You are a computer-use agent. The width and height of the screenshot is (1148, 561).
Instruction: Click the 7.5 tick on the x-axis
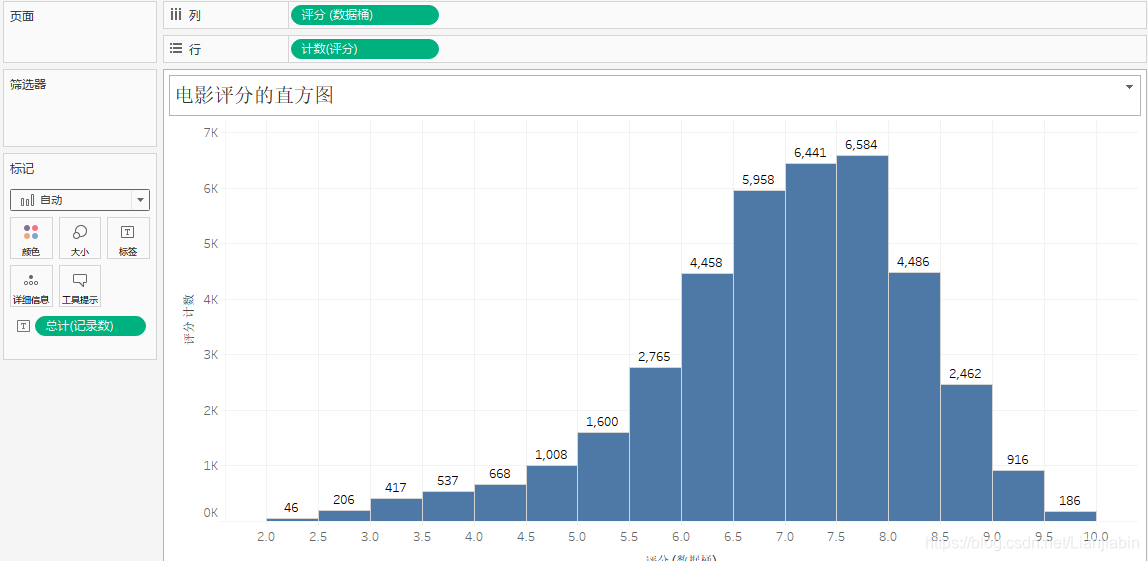[x=836, y=536]
